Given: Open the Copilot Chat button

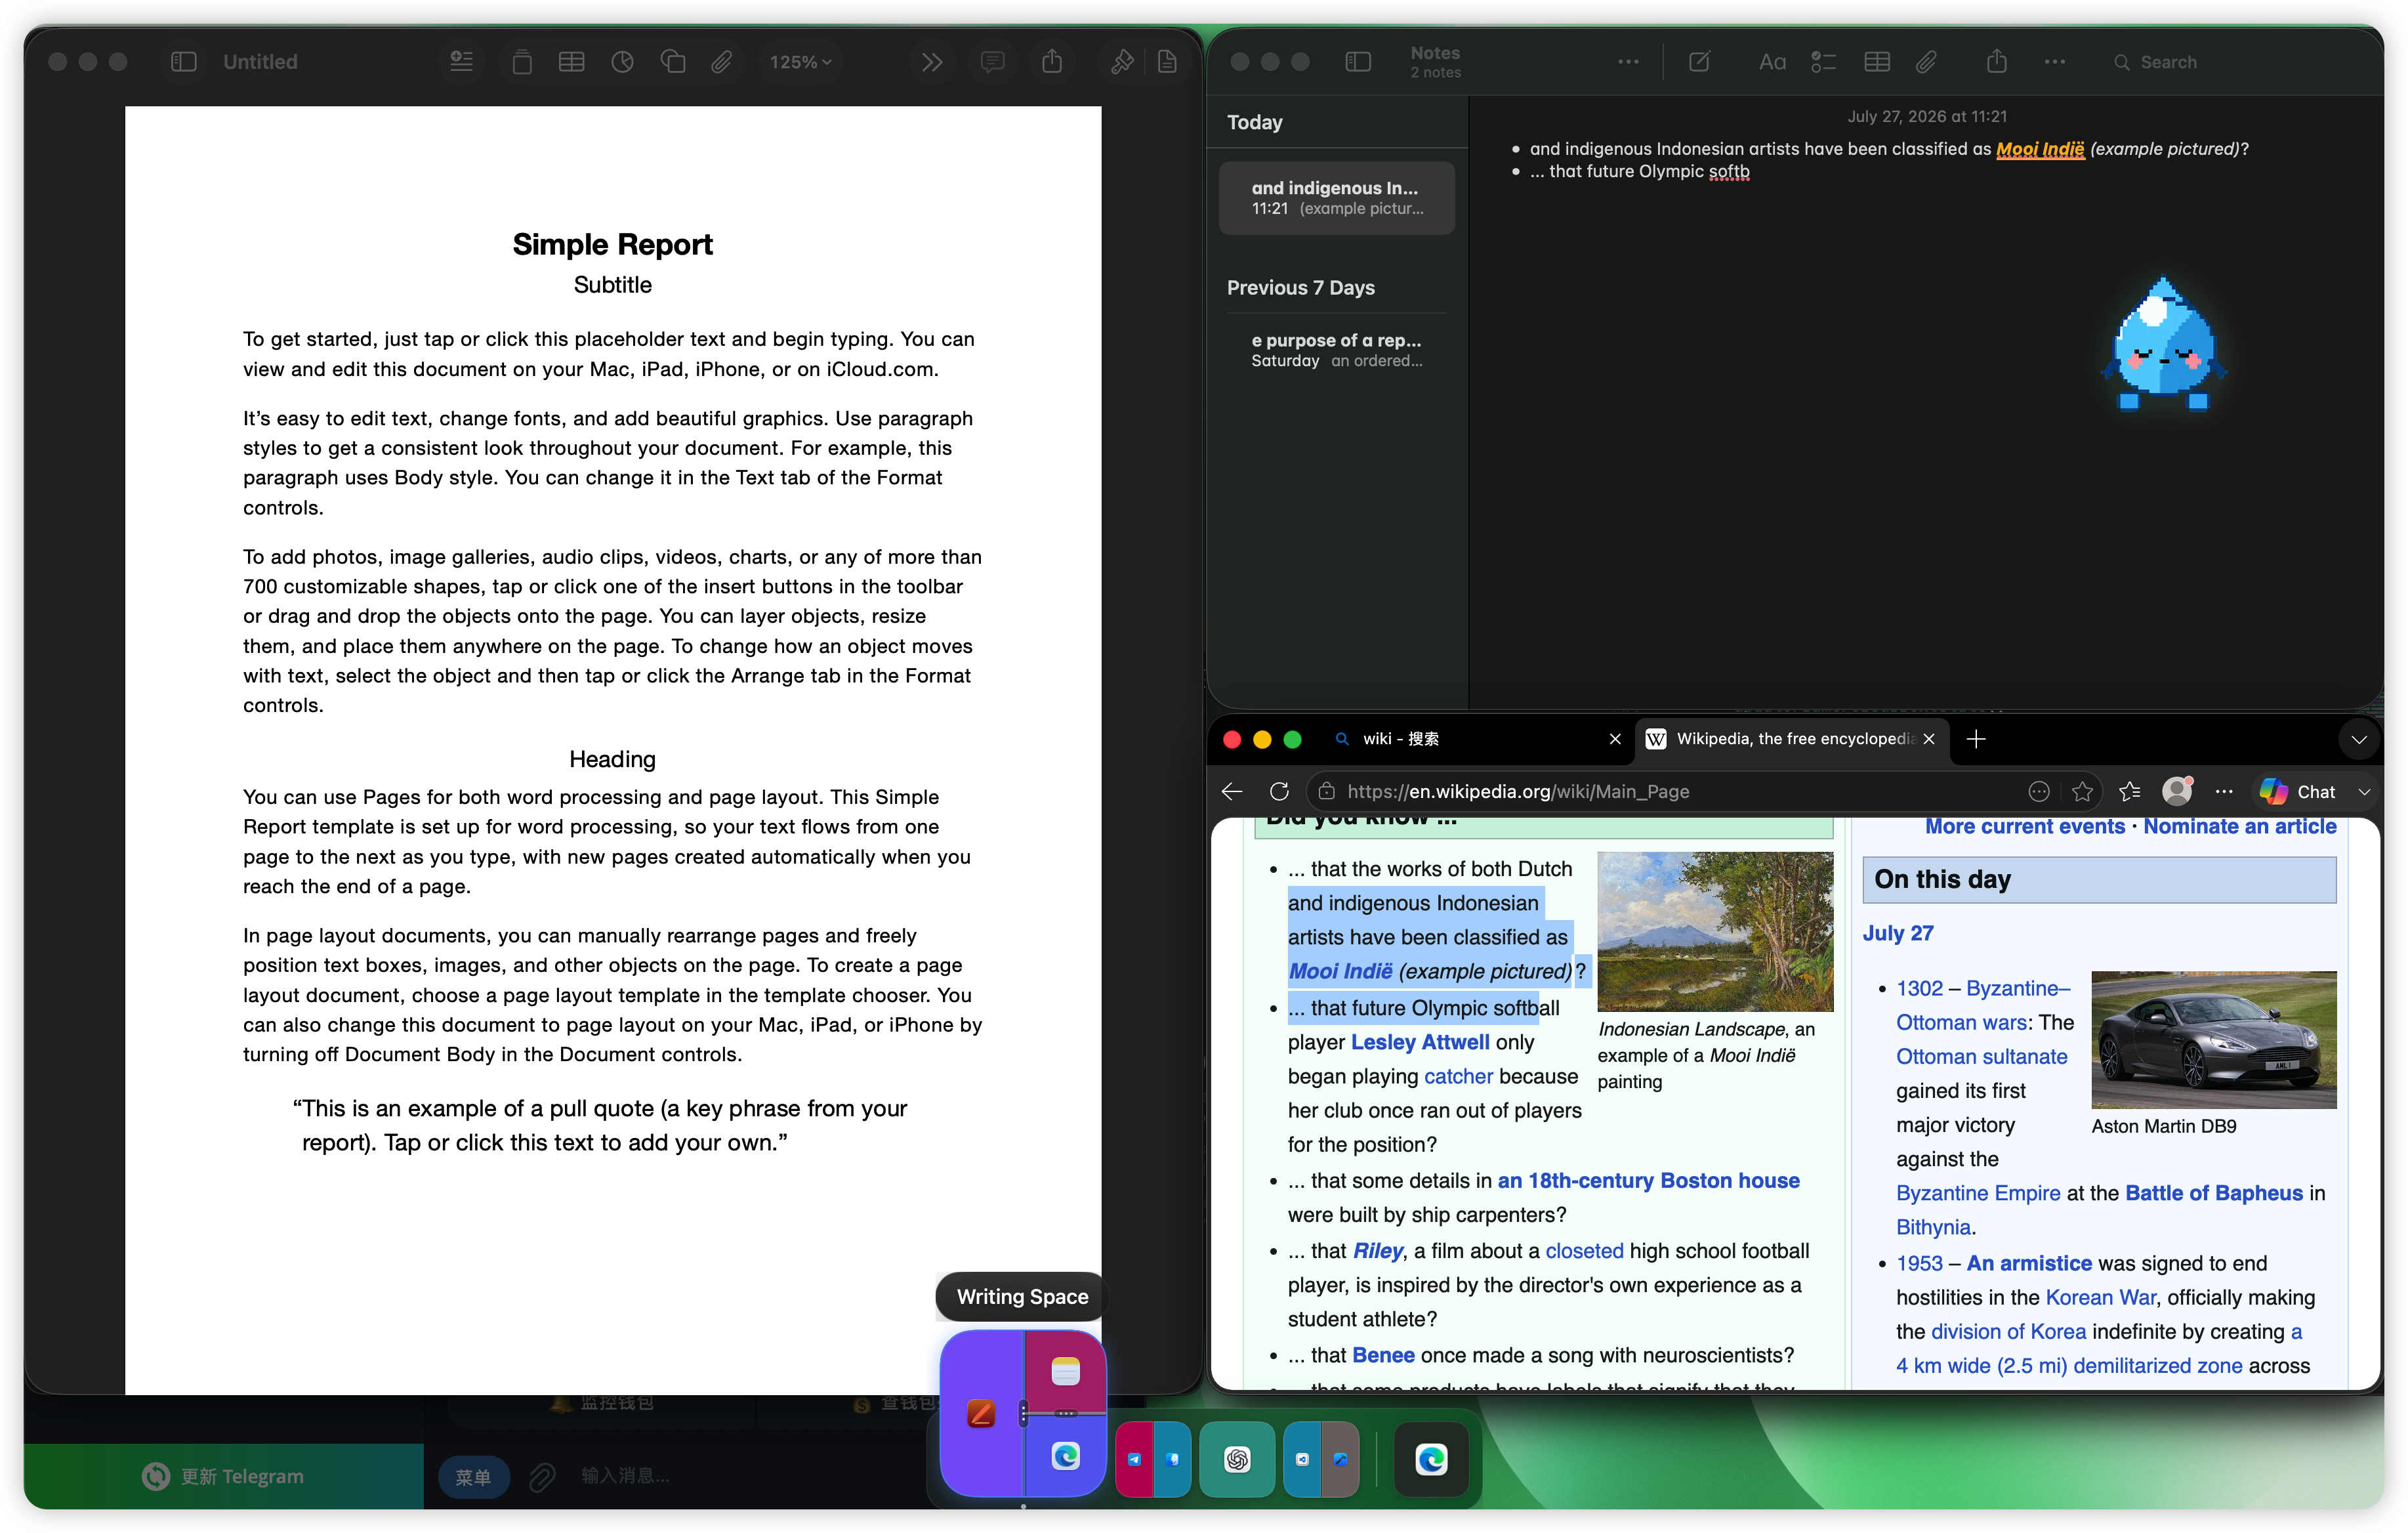Looking at the screenshot, I should [x=2297, y=791].
